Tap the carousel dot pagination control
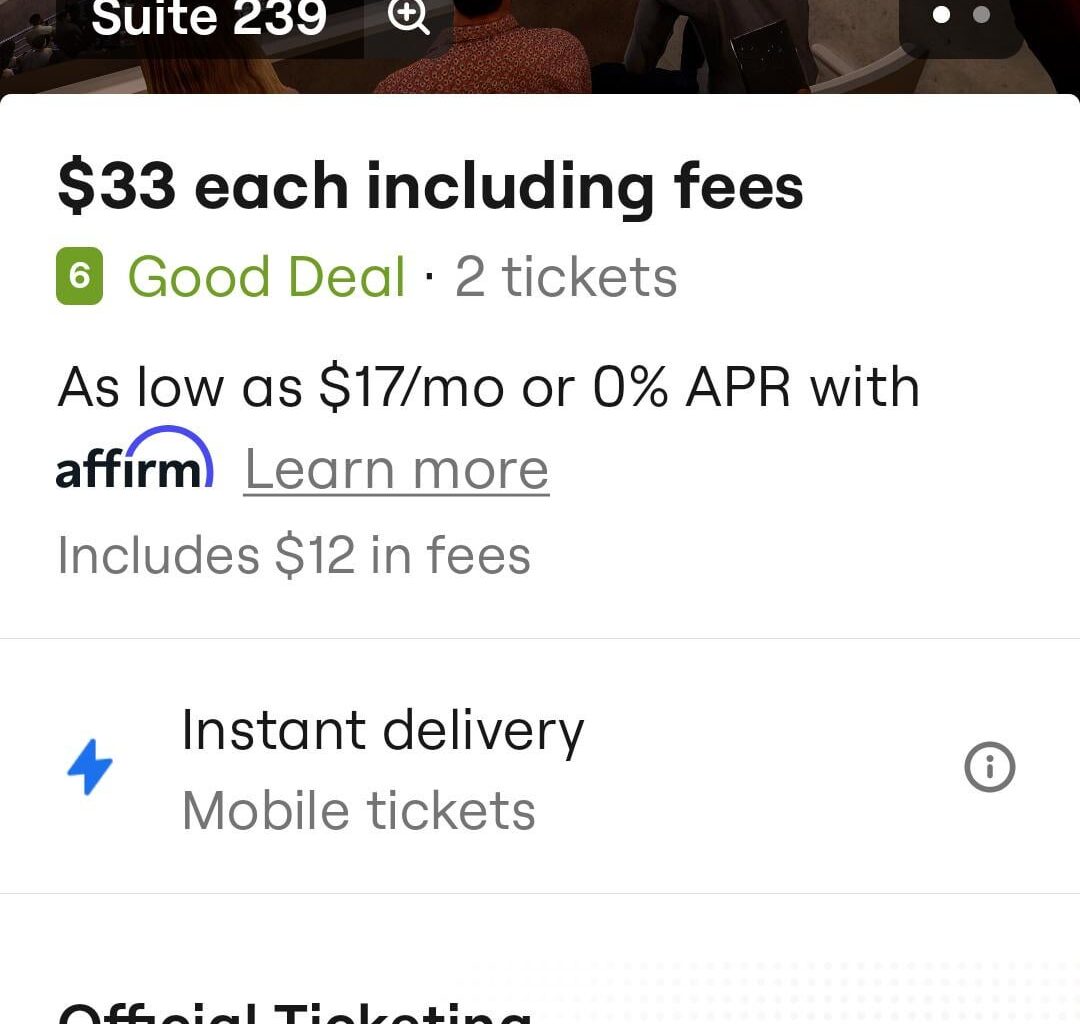 tap(963, 14)
